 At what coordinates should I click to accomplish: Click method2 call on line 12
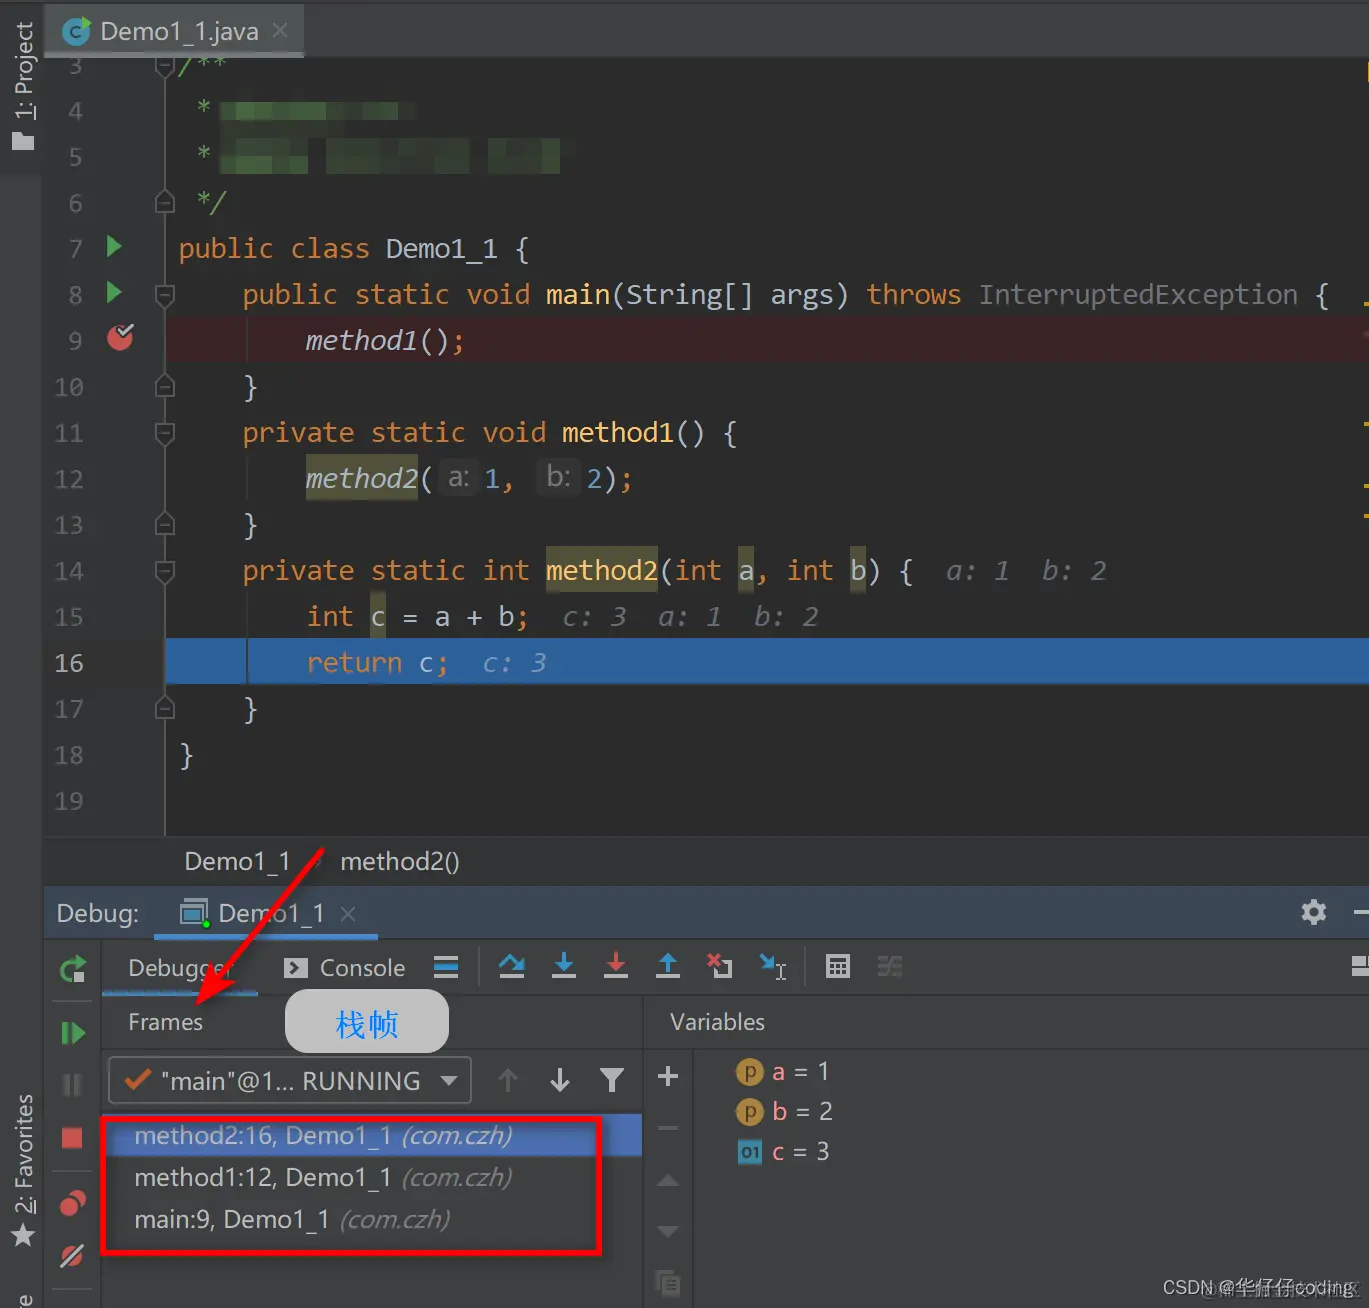361,479
